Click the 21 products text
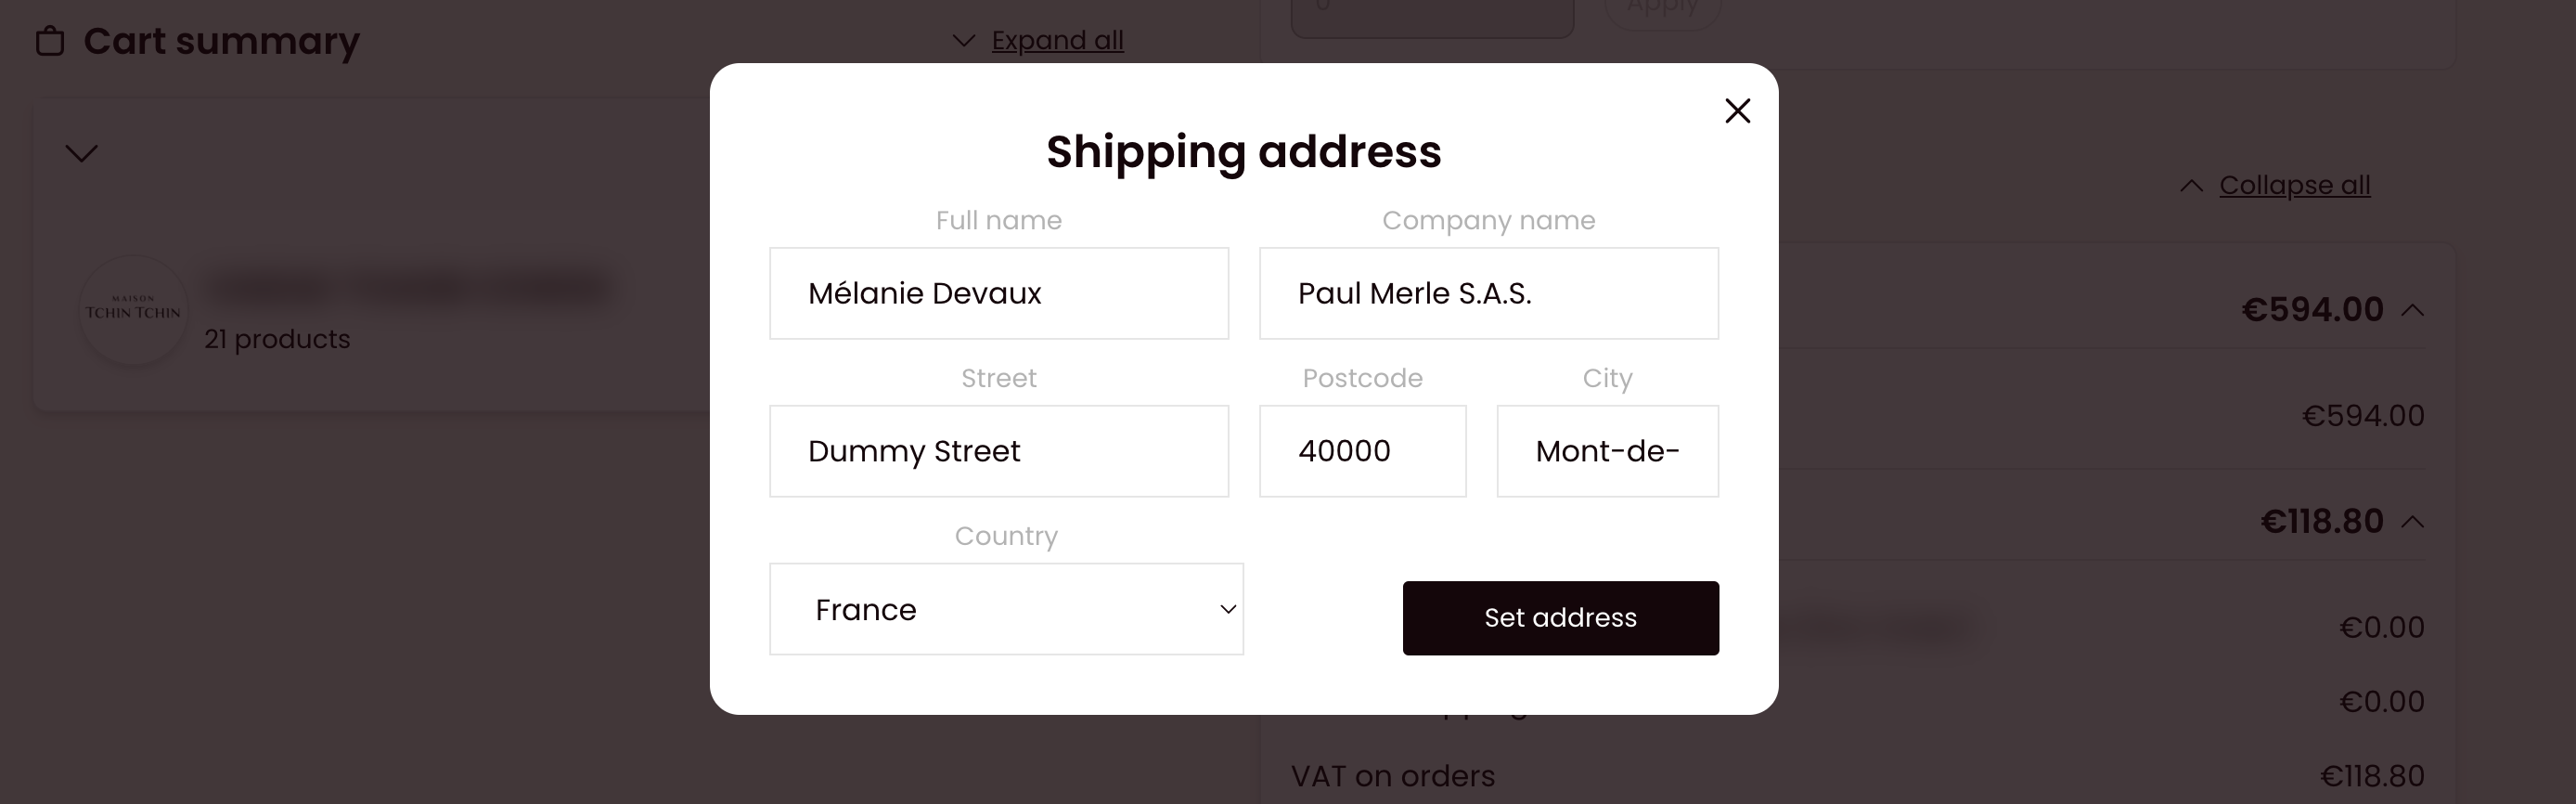The height and width of the screenshot is (804, 2576). coord(277,339)
